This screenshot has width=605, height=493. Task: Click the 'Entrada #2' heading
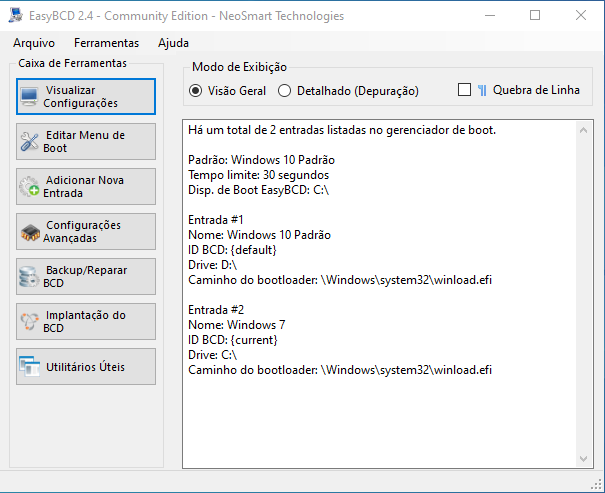216,310
